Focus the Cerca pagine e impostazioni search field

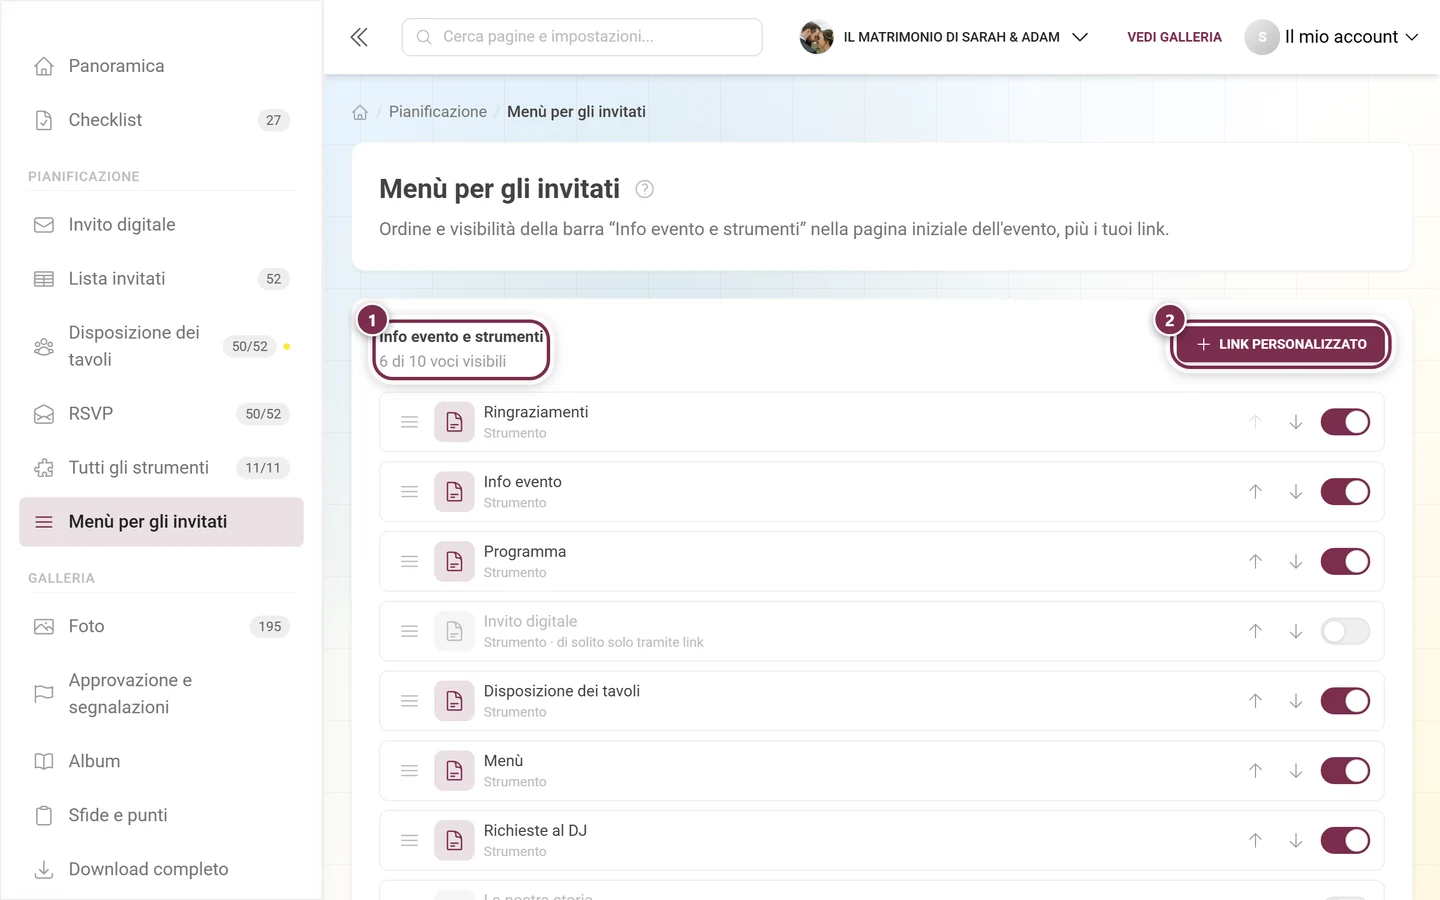582,37
